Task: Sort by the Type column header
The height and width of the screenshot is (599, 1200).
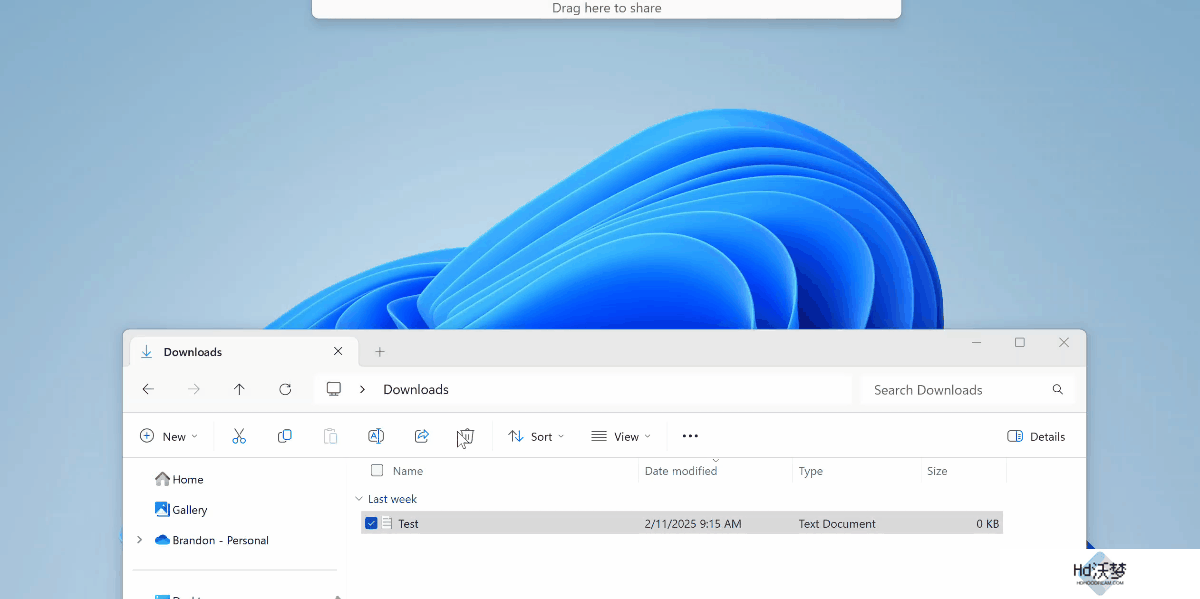Action: [x=811, y=471]
